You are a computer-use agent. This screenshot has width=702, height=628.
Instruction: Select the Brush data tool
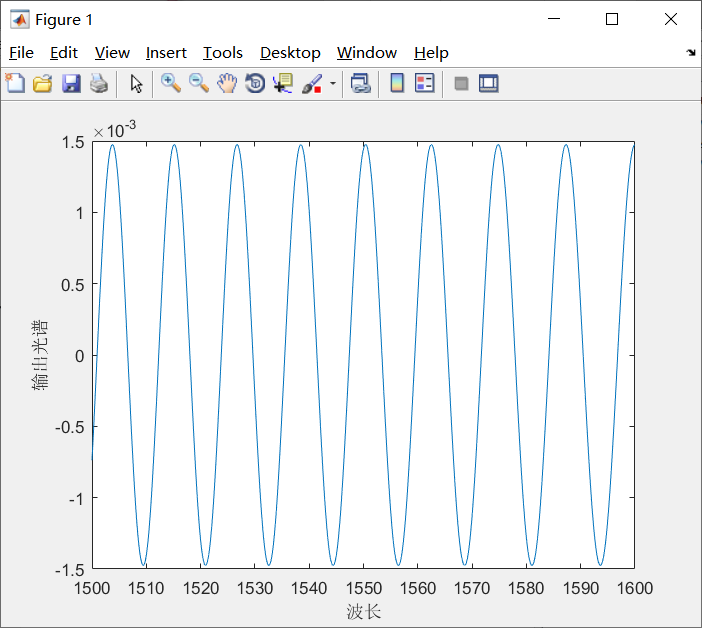[311, 84]
